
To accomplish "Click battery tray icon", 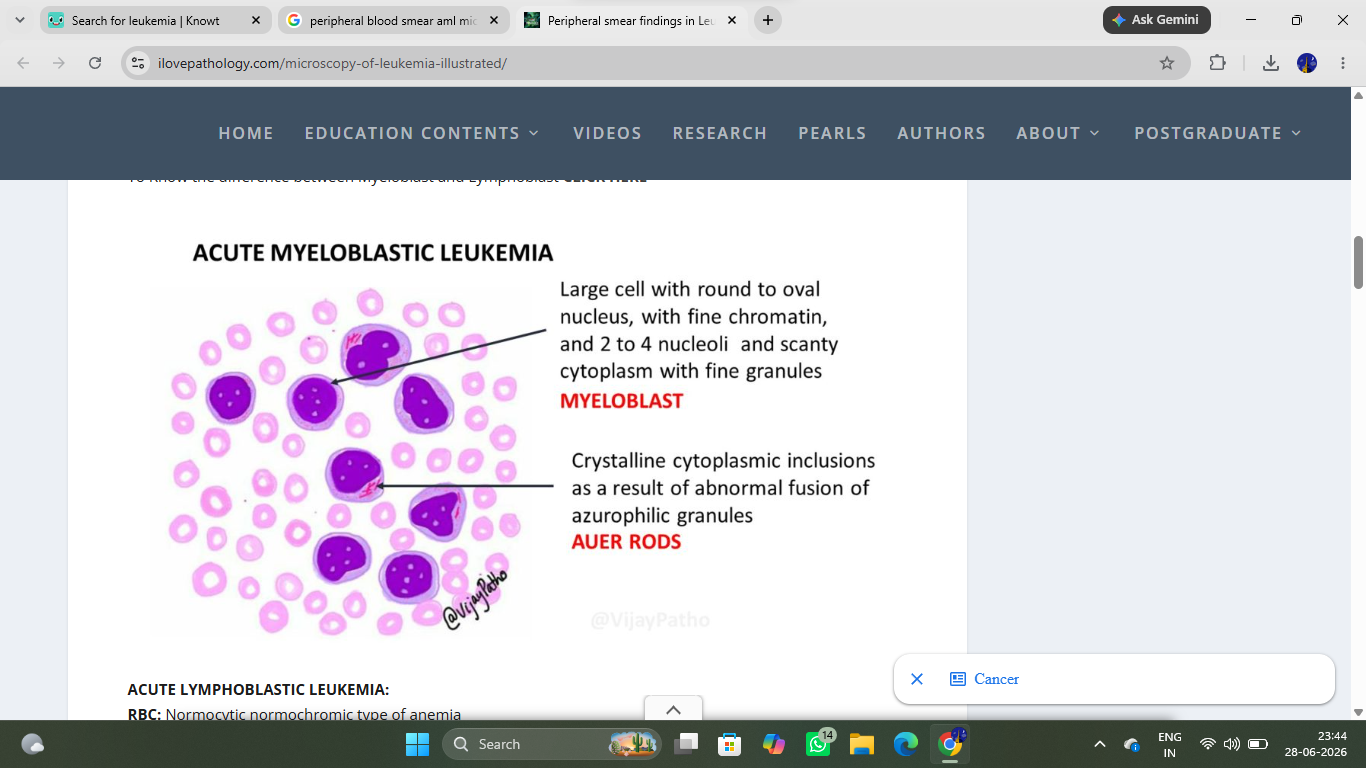I will point(1258,744).
